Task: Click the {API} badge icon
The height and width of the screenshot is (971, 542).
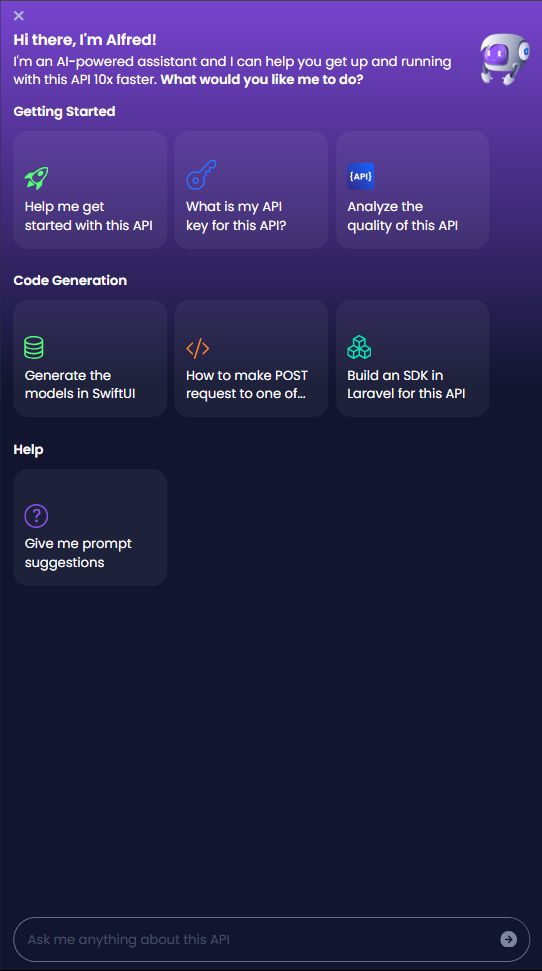Action: coord(361,176)
